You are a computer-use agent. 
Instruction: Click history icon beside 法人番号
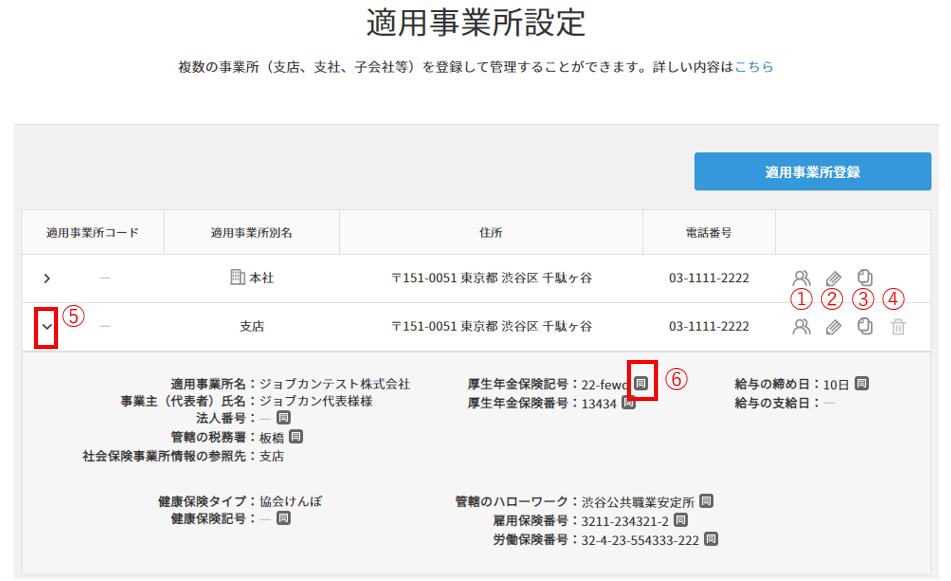283,418
